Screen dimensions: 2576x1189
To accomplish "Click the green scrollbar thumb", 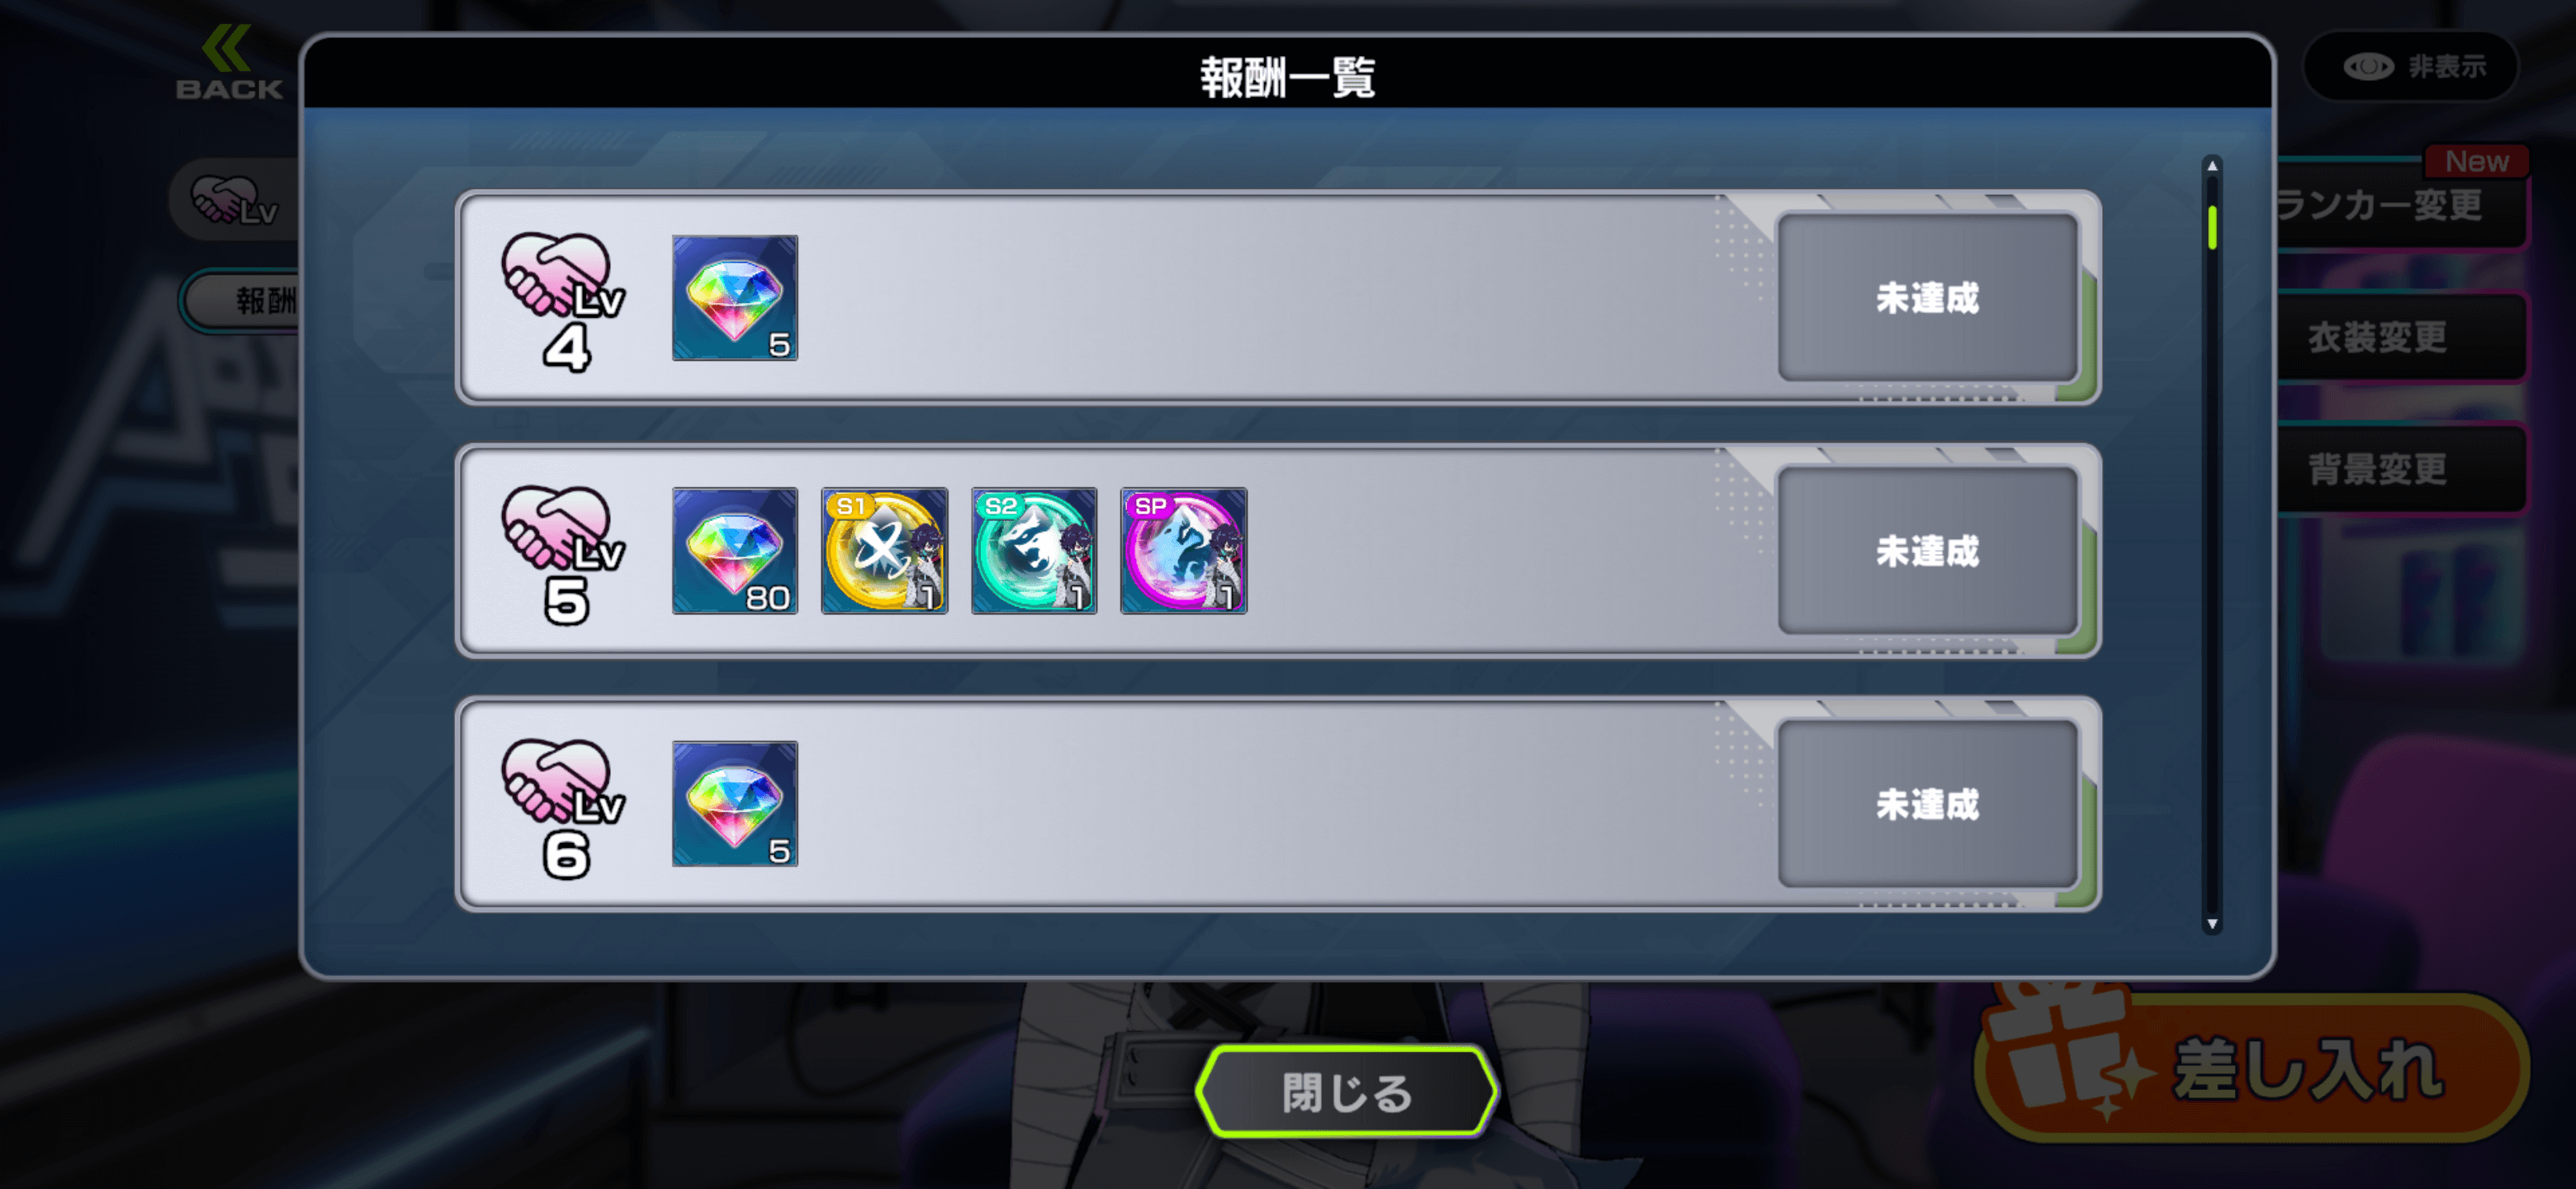I will (x=2212, y=227).
